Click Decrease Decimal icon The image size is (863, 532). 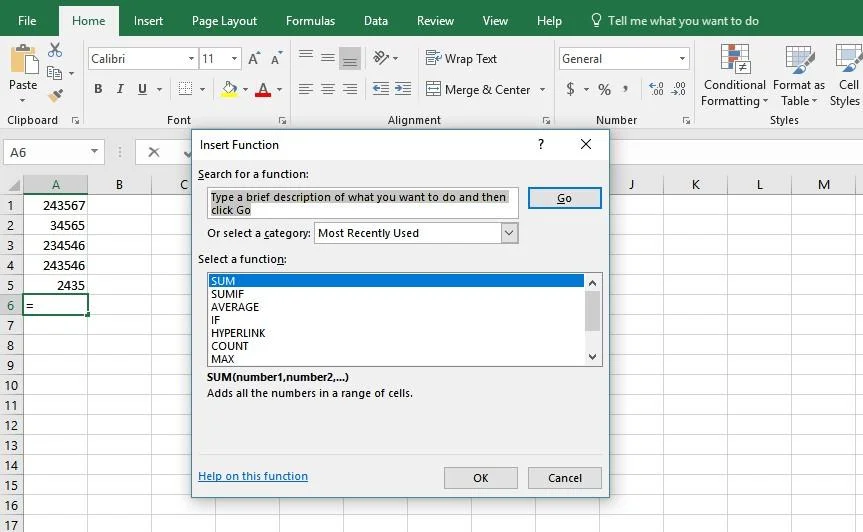[x=679, y=89]
